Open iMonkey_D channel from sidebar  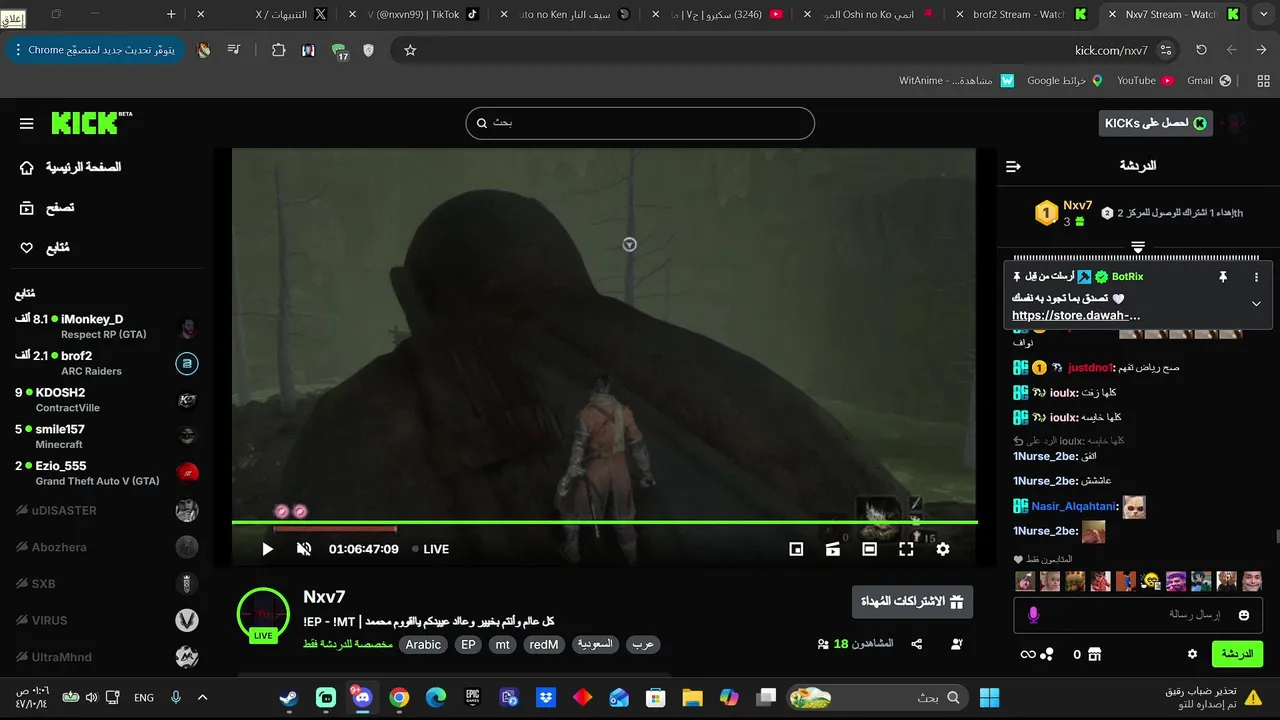click(x=108, y=327)
